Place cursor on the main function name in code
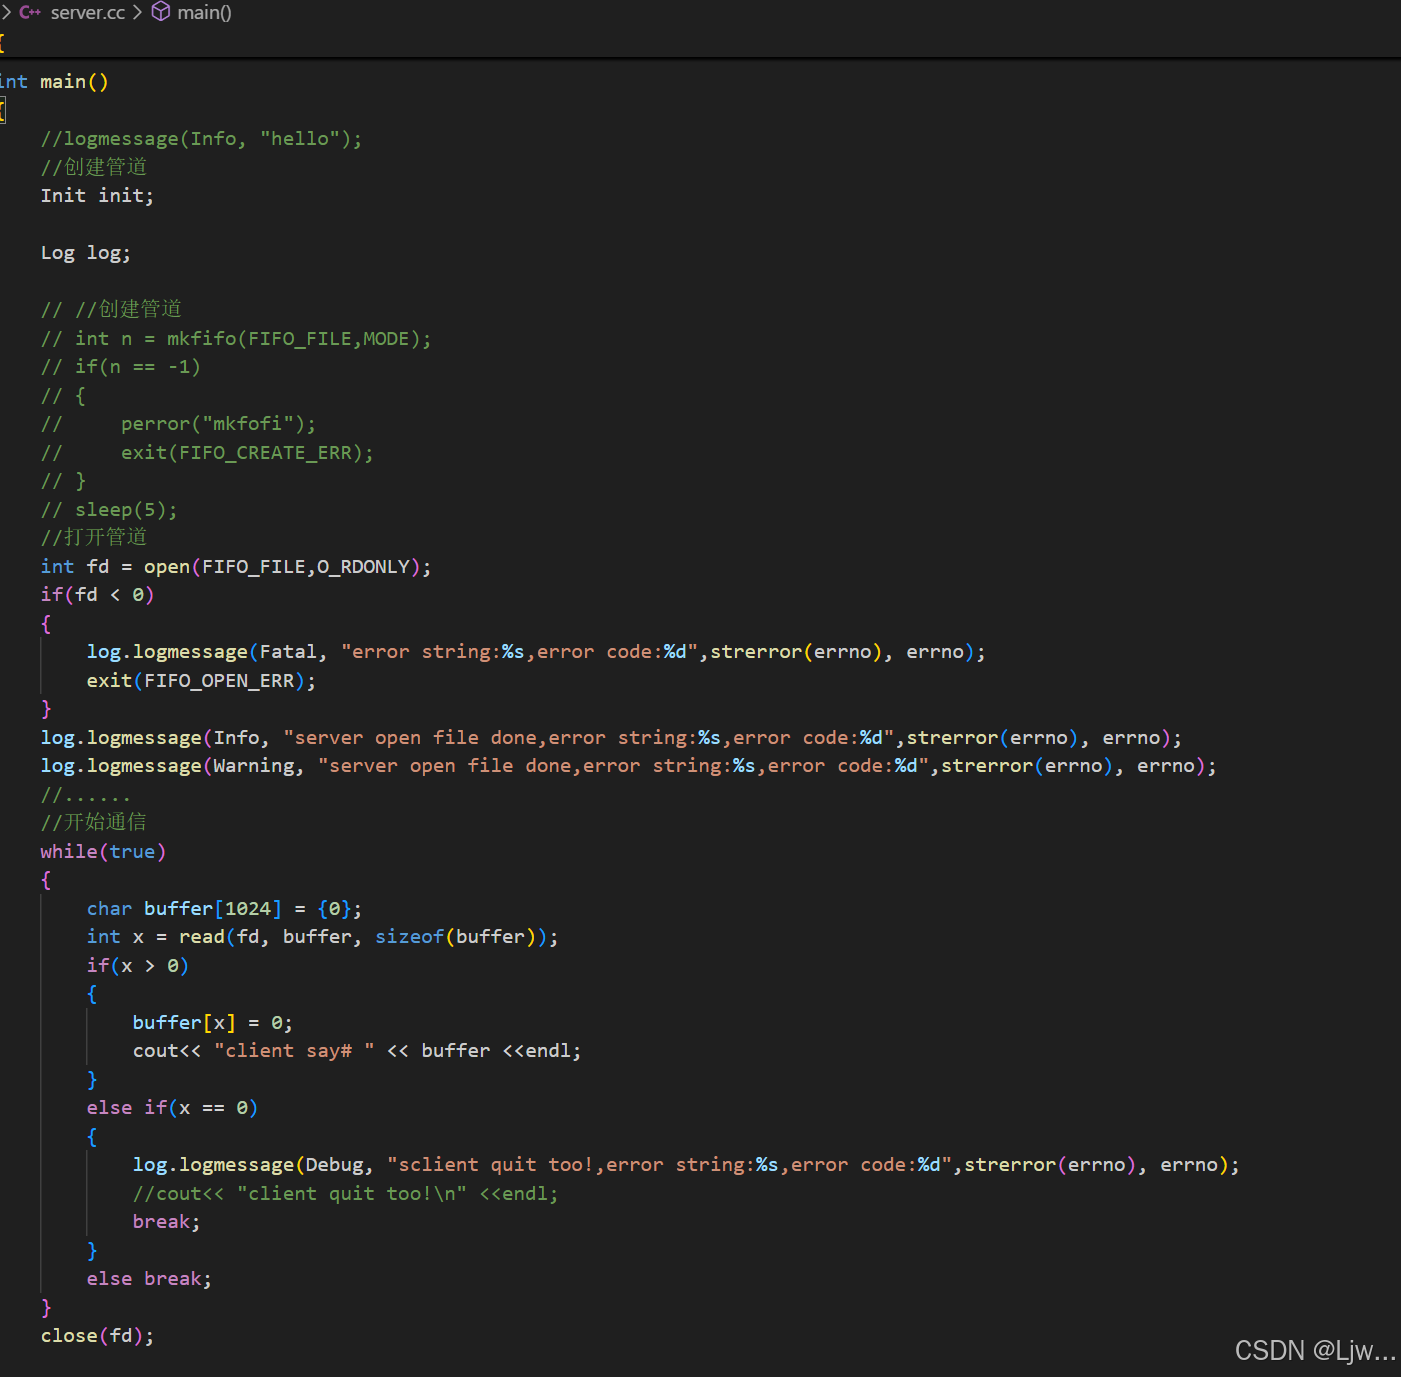This screenshot has height=1377, width=1401. tap(63, 82)
